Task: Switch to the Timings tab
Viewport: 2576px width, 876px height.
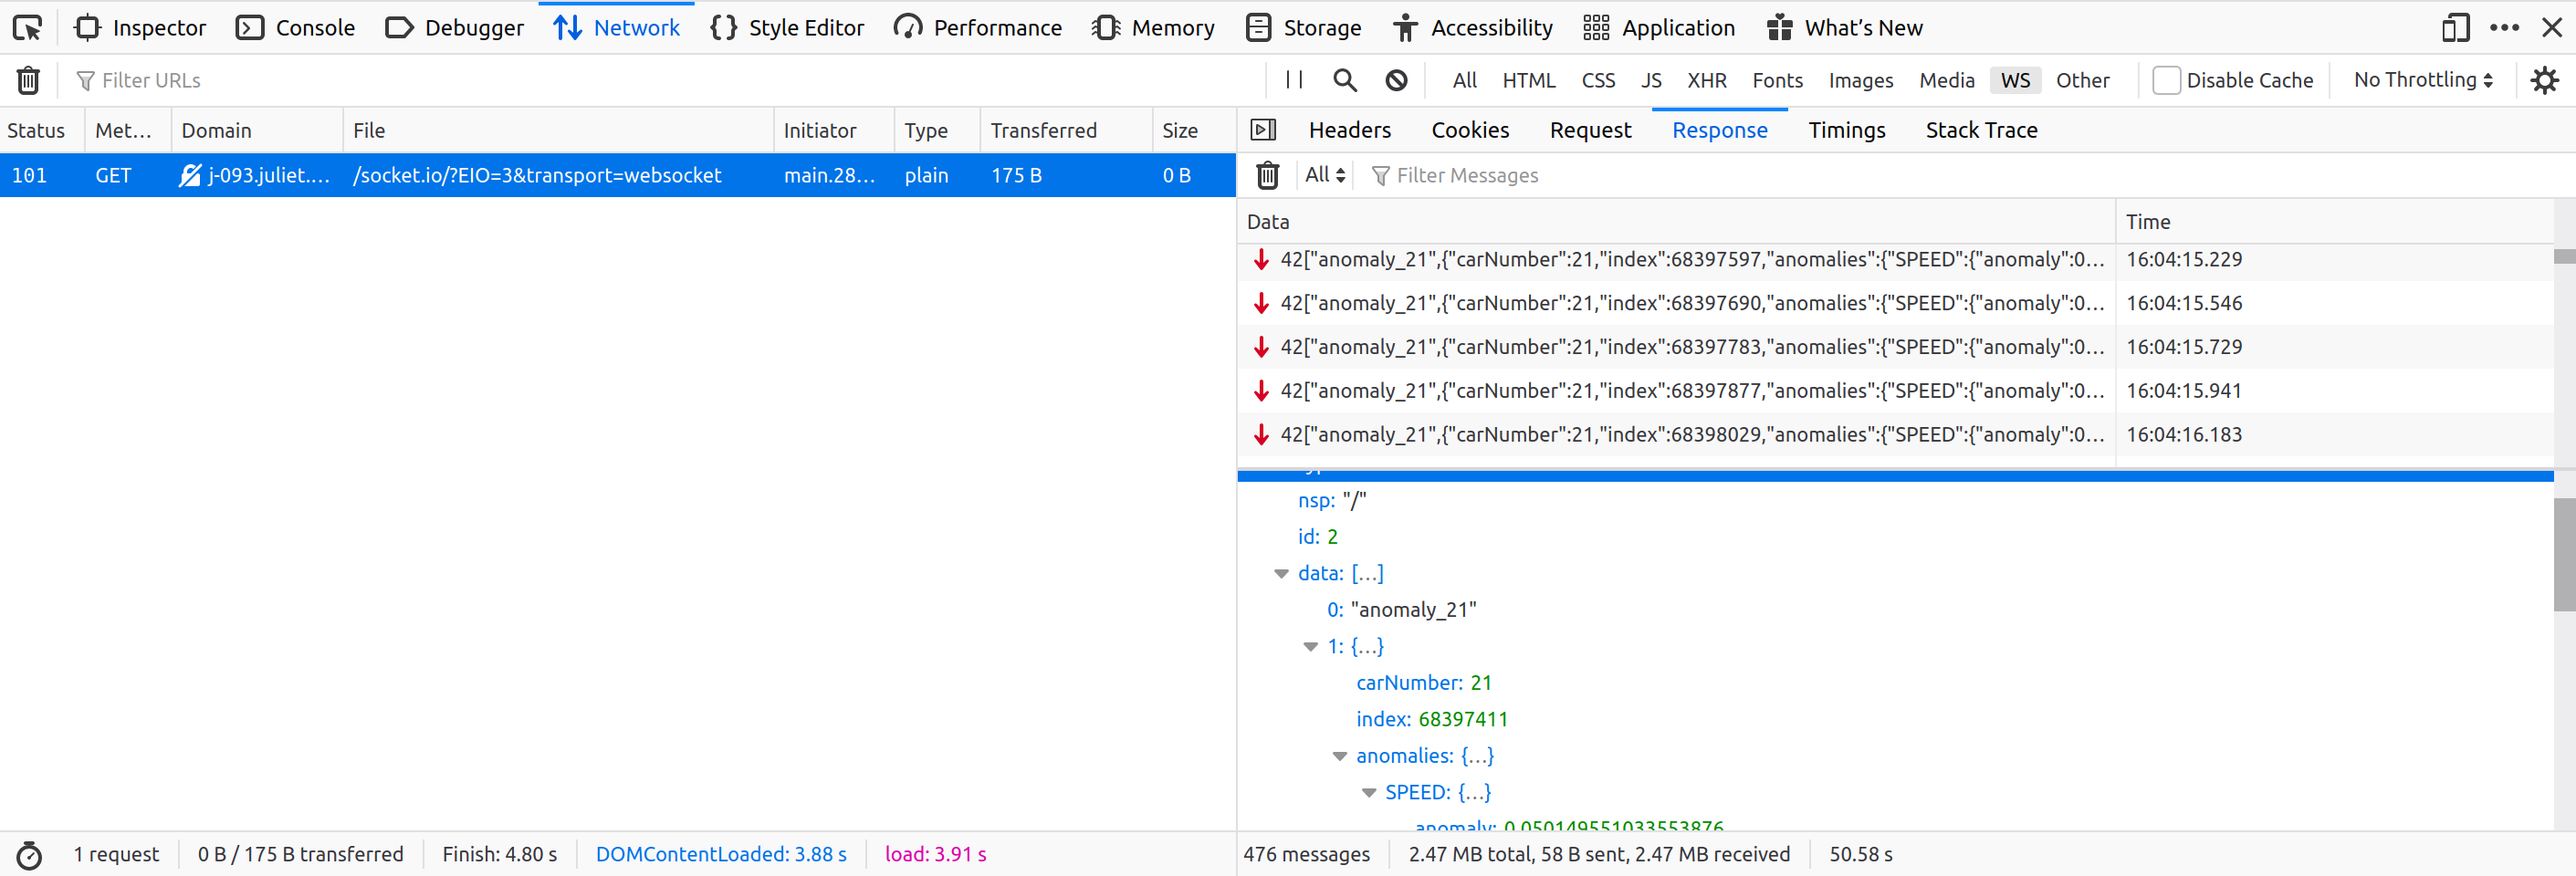Action: tap(1846, 130)
